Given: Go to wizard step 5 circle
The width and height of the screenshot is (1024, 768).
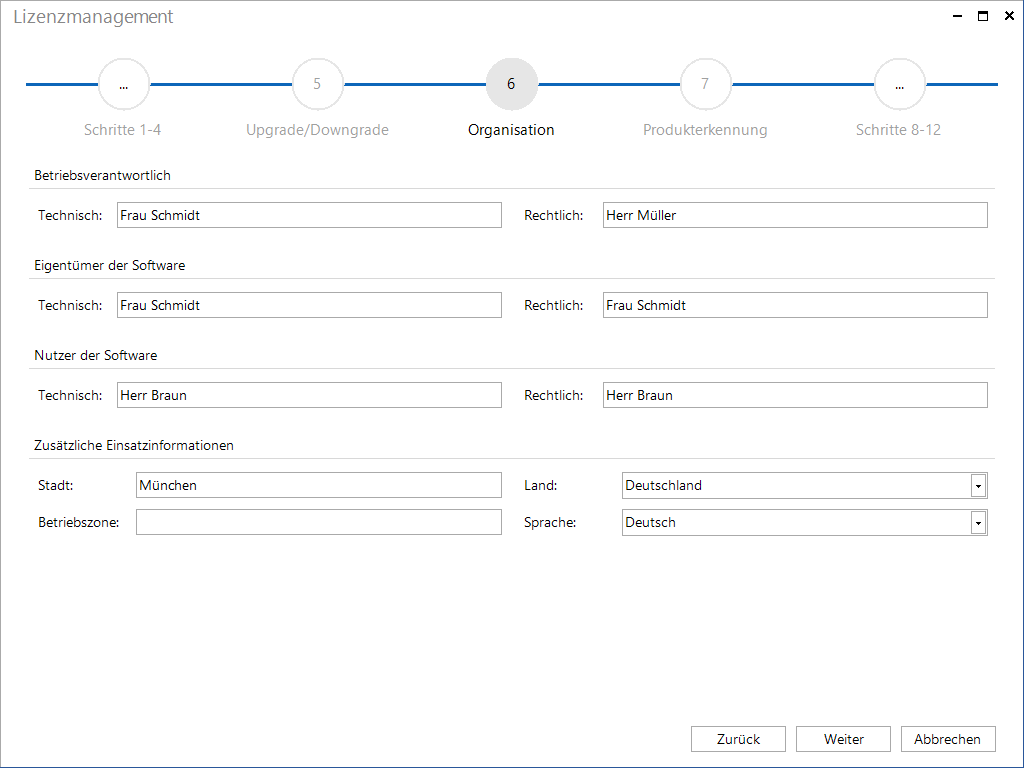Looking at the screenshot, I should pyautogui.click(x=317, y=84).
